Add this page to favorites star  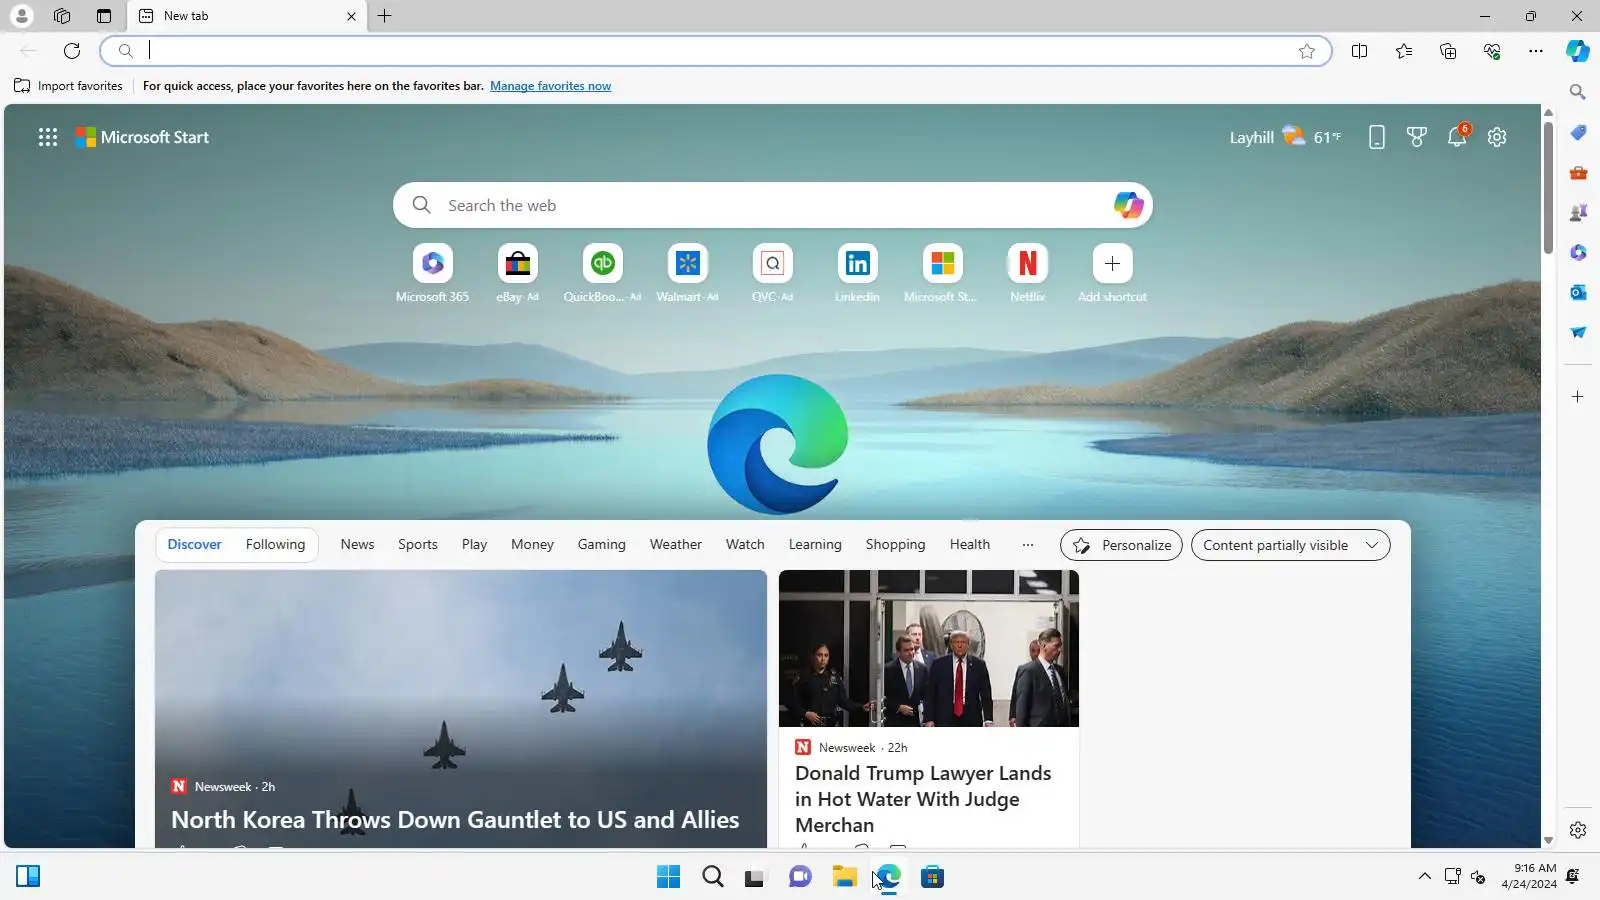tap(1307, 51)
